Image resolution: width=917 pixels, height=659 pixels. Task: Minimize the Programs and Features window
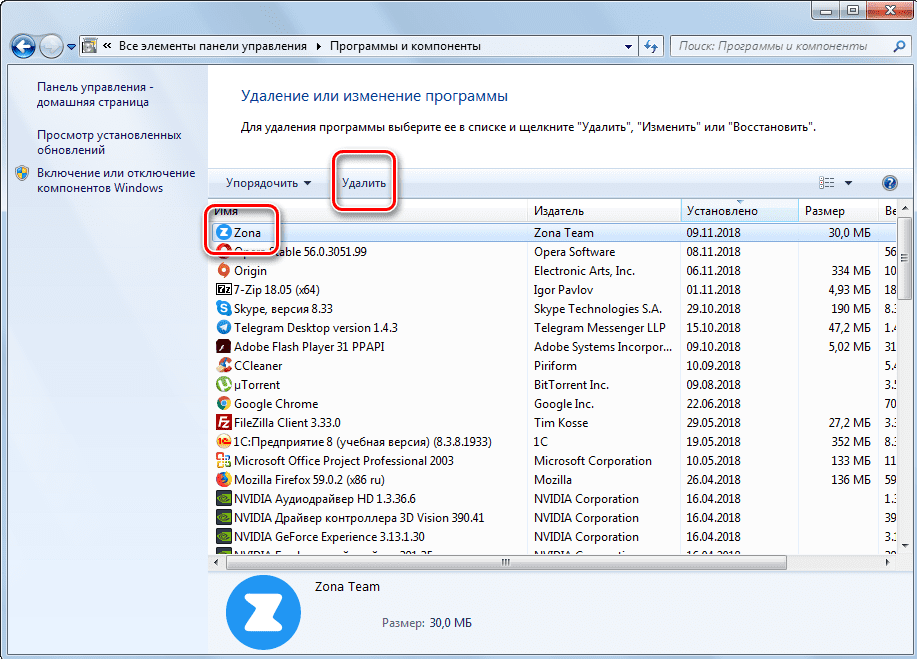tap(826, 11)
